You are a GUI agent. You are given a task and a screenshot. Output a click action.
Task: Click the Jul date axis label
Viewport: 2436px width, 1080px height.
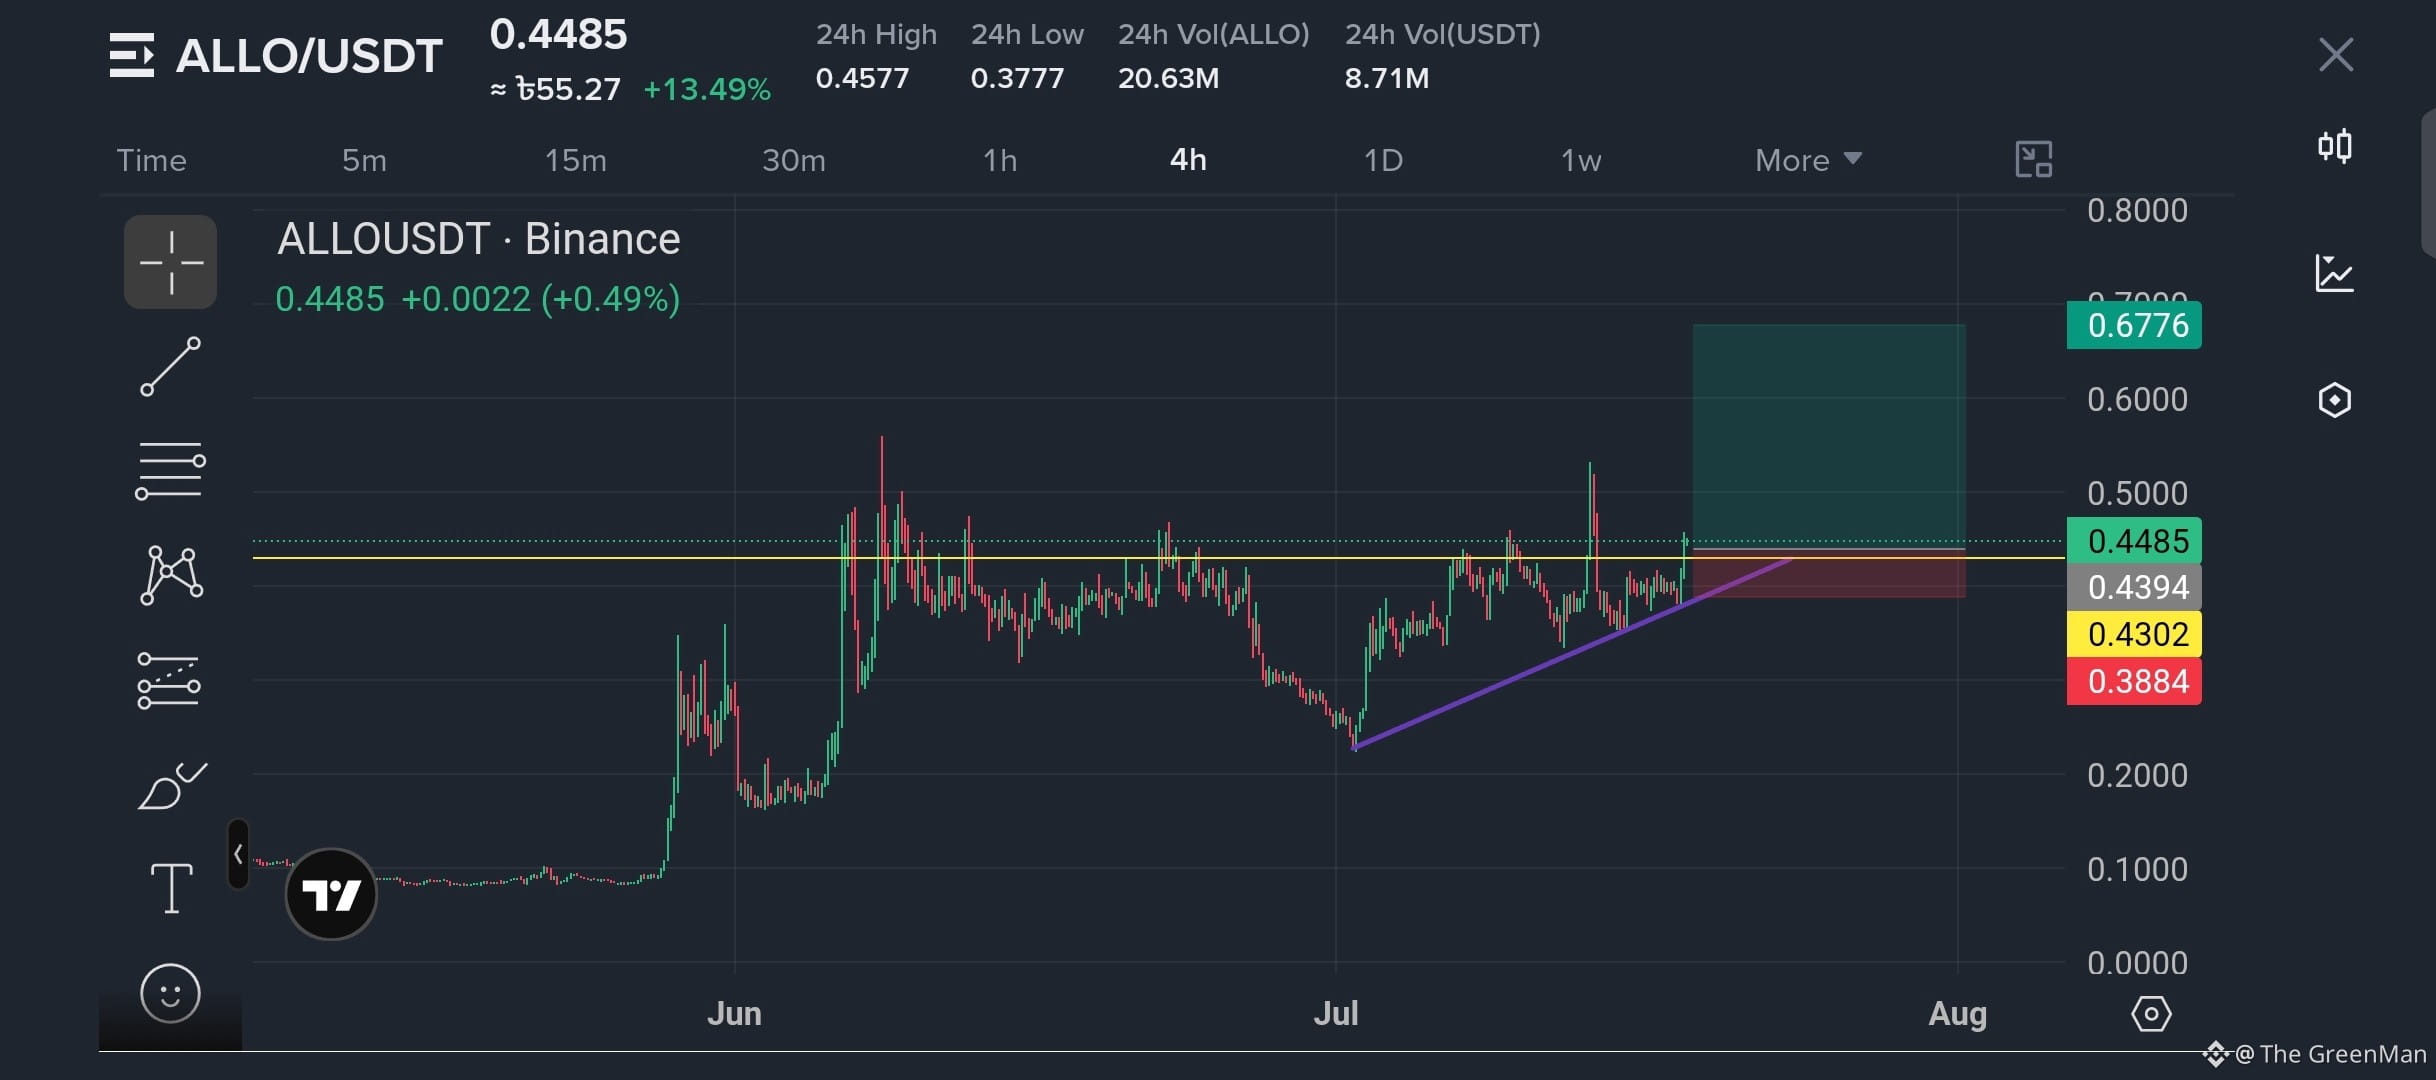click(x=1336, y=1014)
